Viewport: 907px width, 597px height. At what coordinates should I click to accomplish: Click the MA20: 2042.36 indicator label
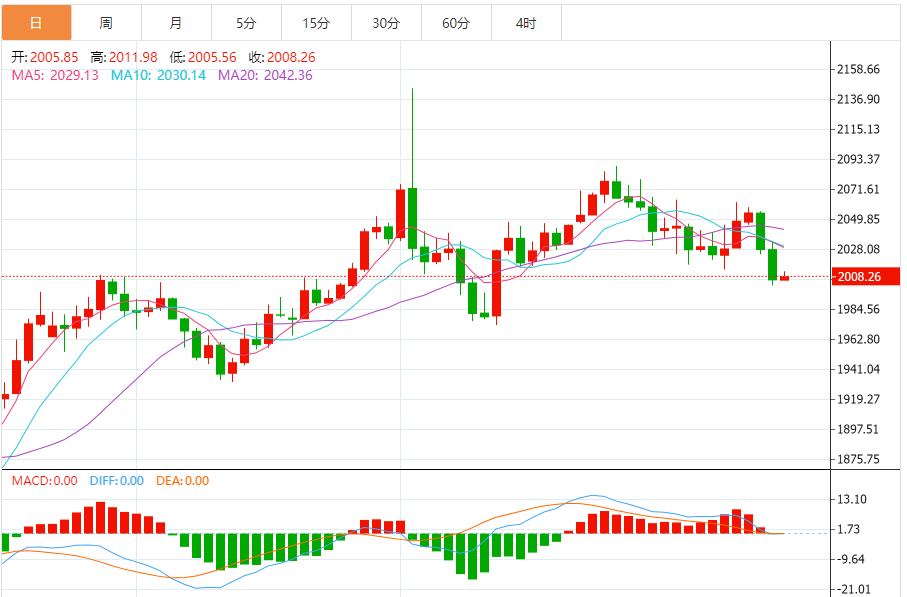pyautogui.click(x=265, y=75)
